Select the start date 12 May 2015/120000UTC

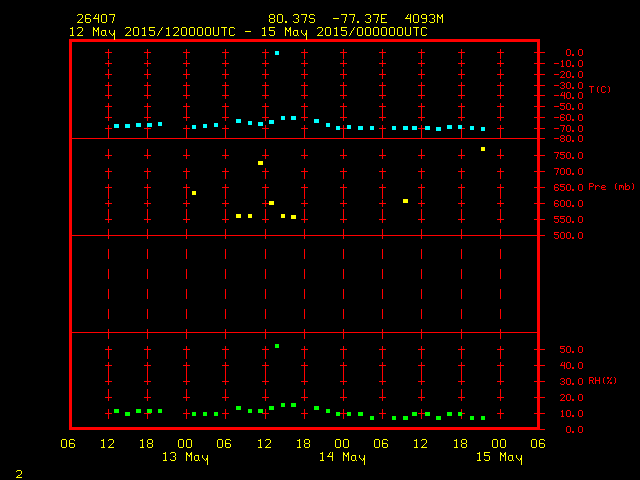pos(152,32)
